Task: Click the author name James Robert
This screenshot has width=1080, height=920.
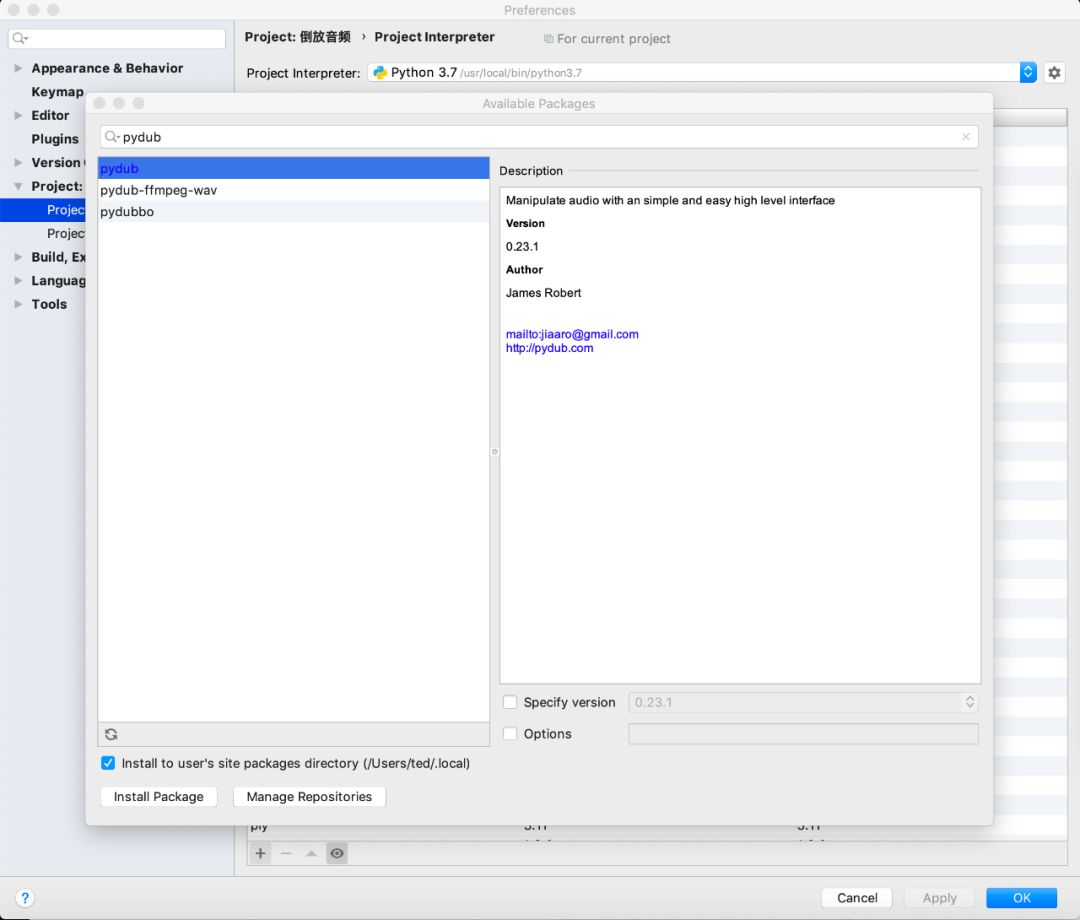Action: click(x=543, y=293)
